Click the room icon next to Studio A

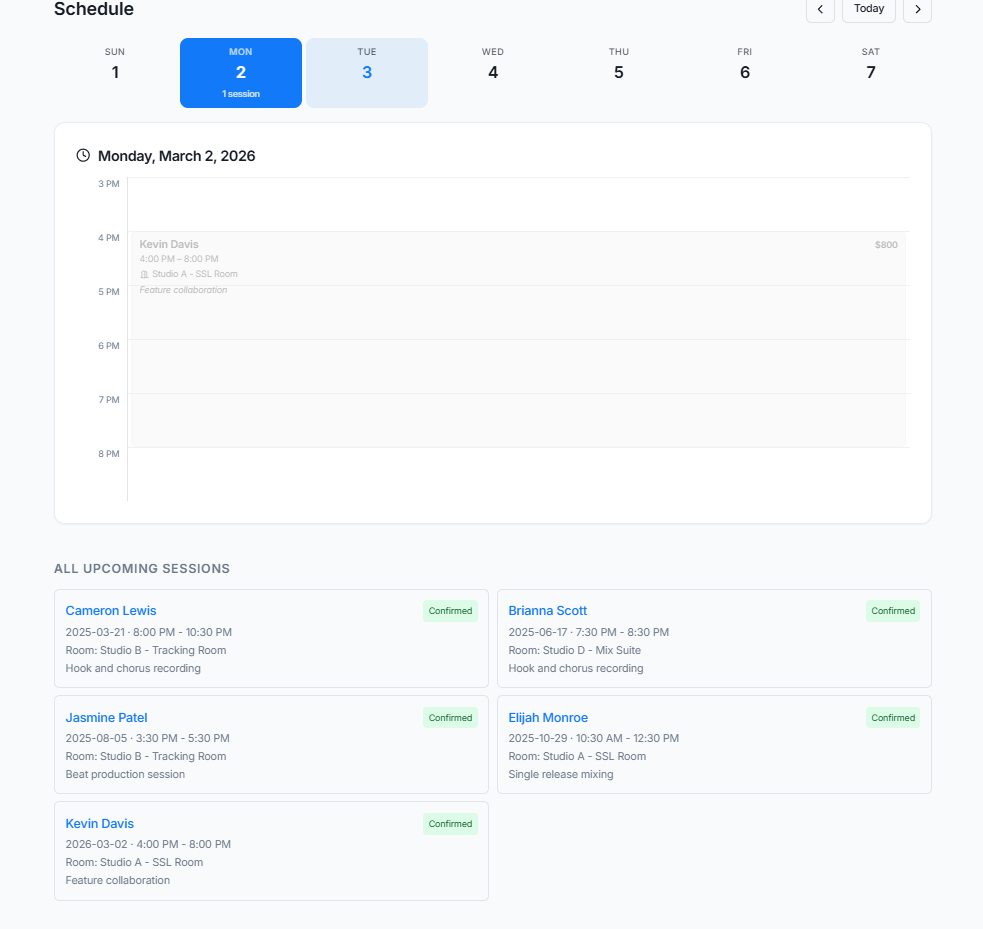144,275
